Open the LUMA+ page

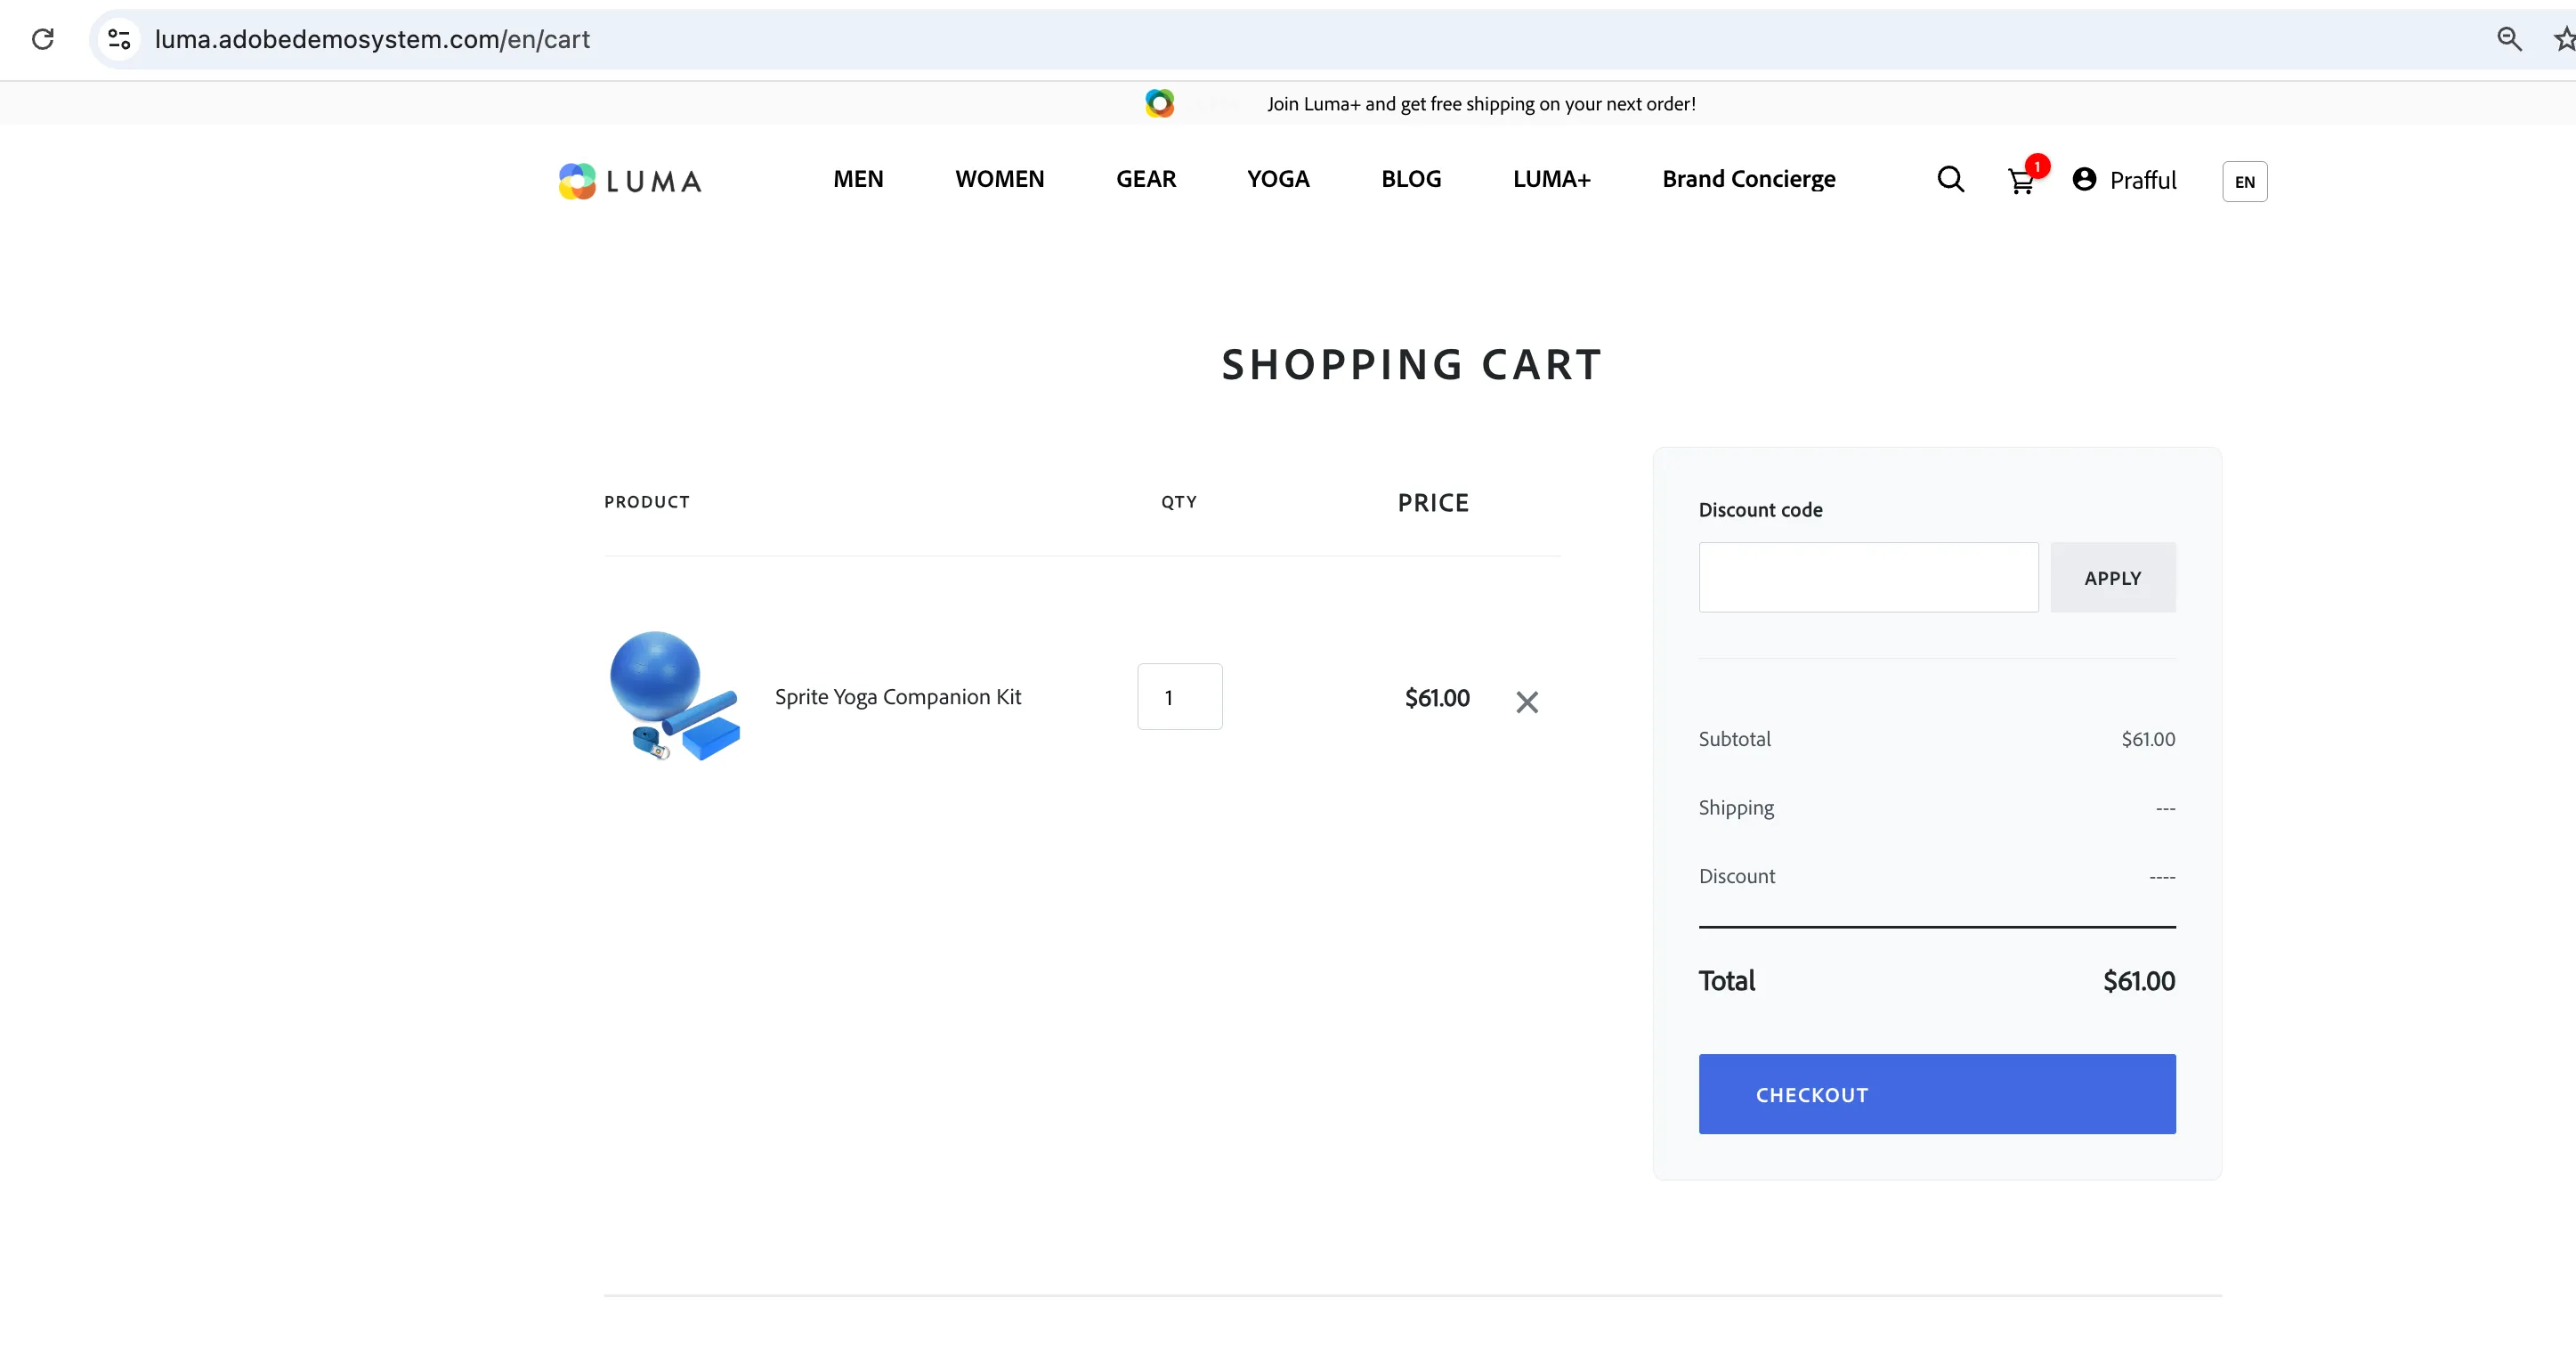point(1551,179)
